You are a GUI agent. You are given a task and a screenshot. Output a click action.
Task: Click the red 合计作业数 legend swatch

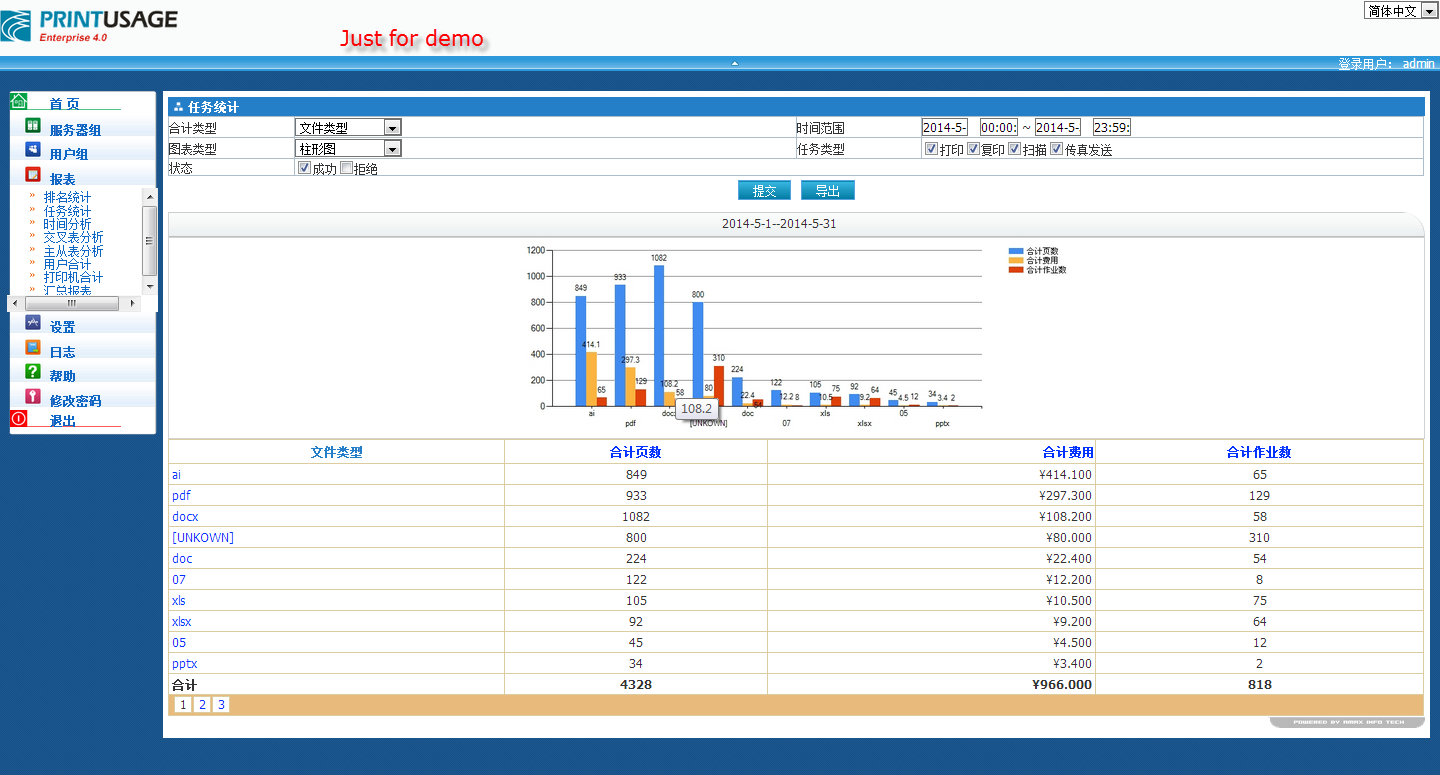click(1016, 270)
